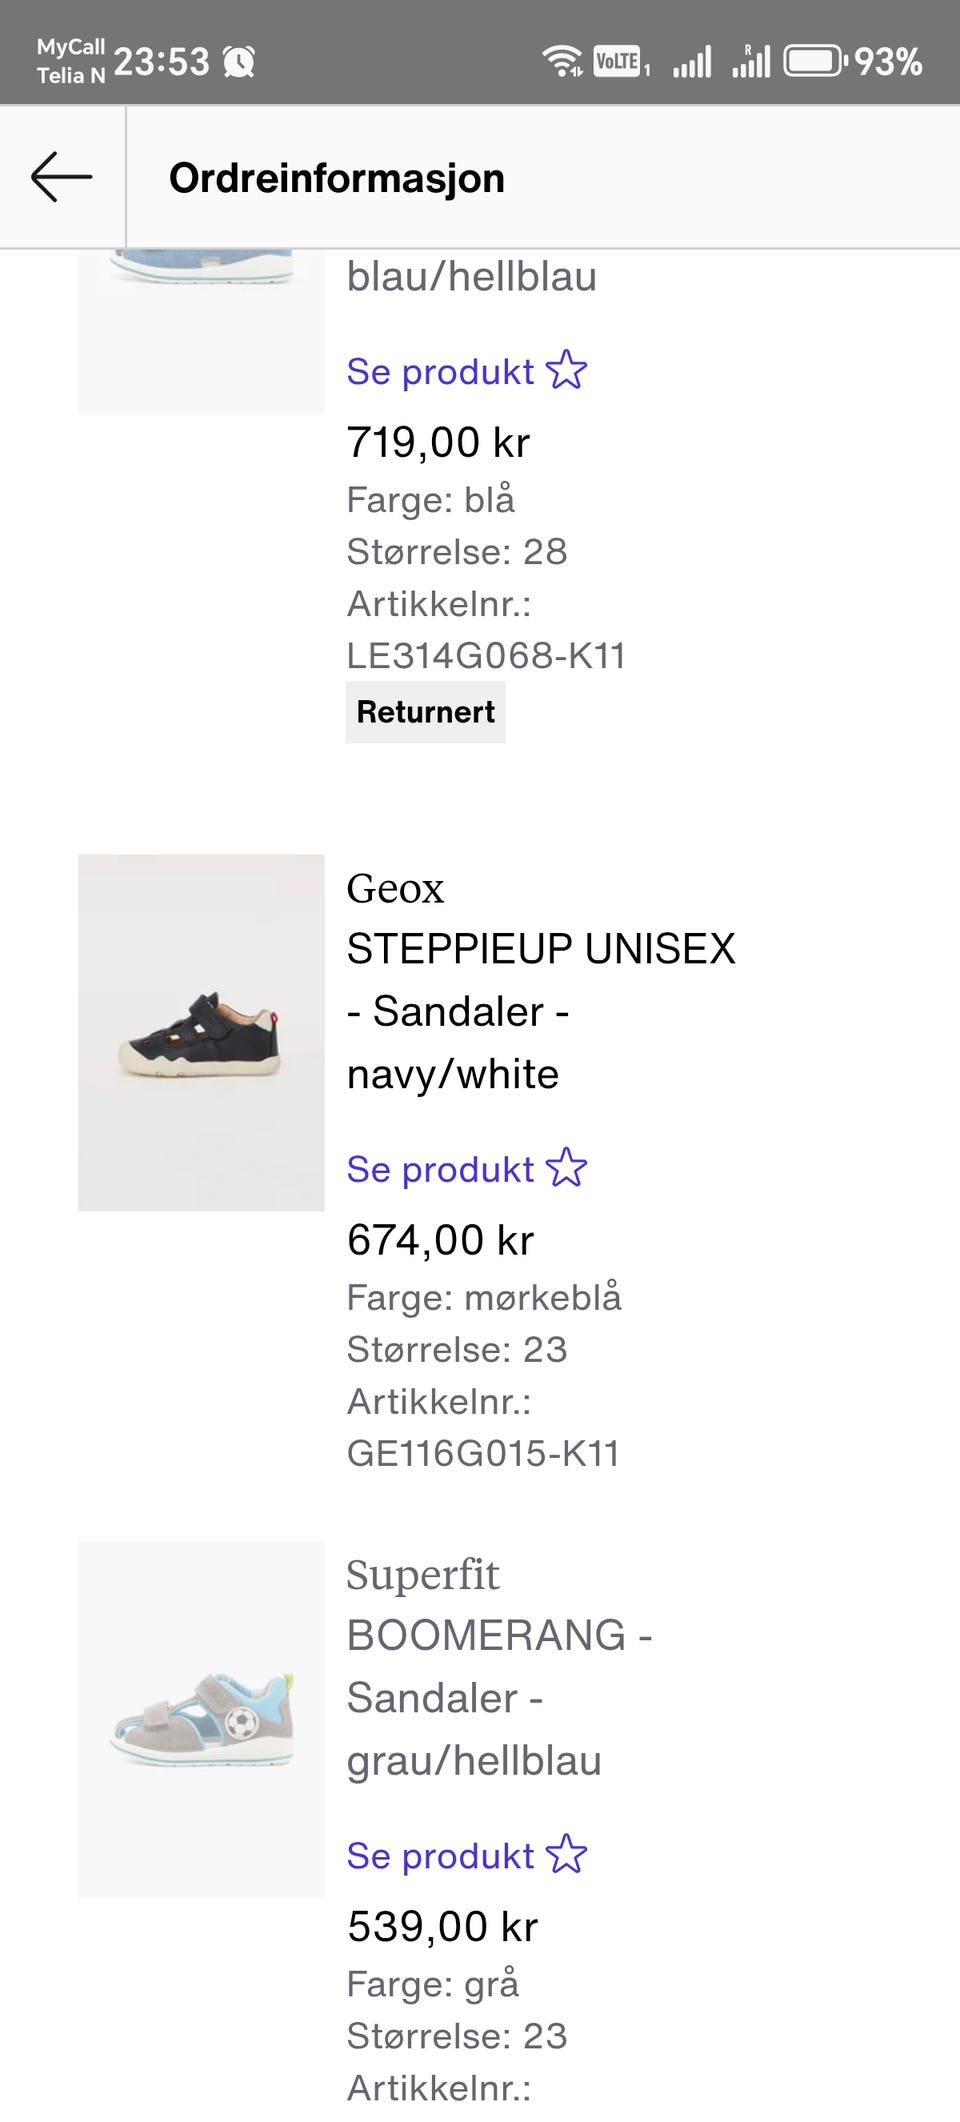Open 'Se produkt' link for Superfit Boomerang
The image size is (960, 2122).
[440, 1855]
